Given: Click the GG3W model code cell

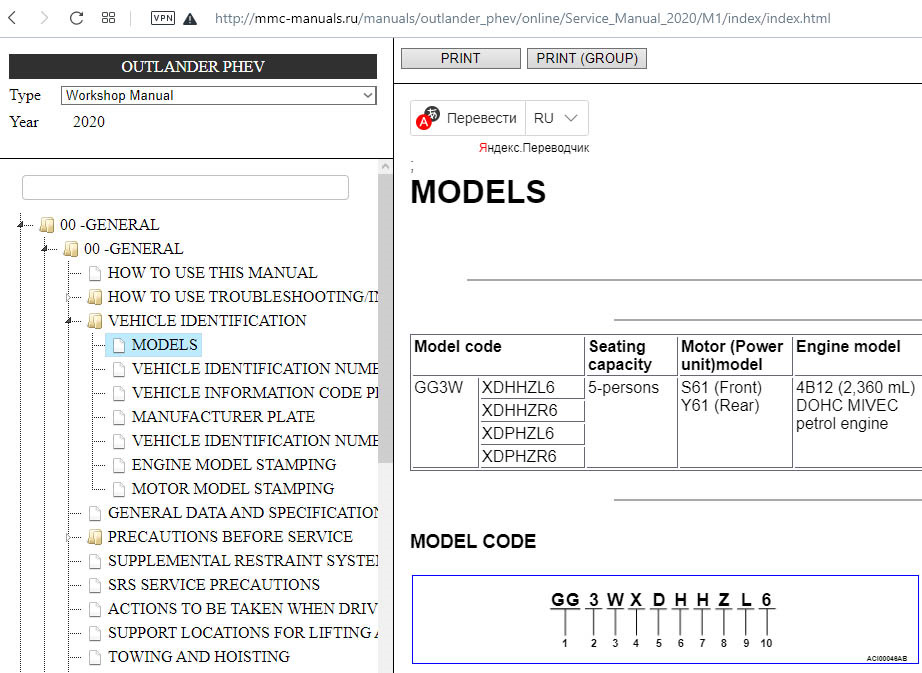Looking at the screenshot, I should click(445, 422).
